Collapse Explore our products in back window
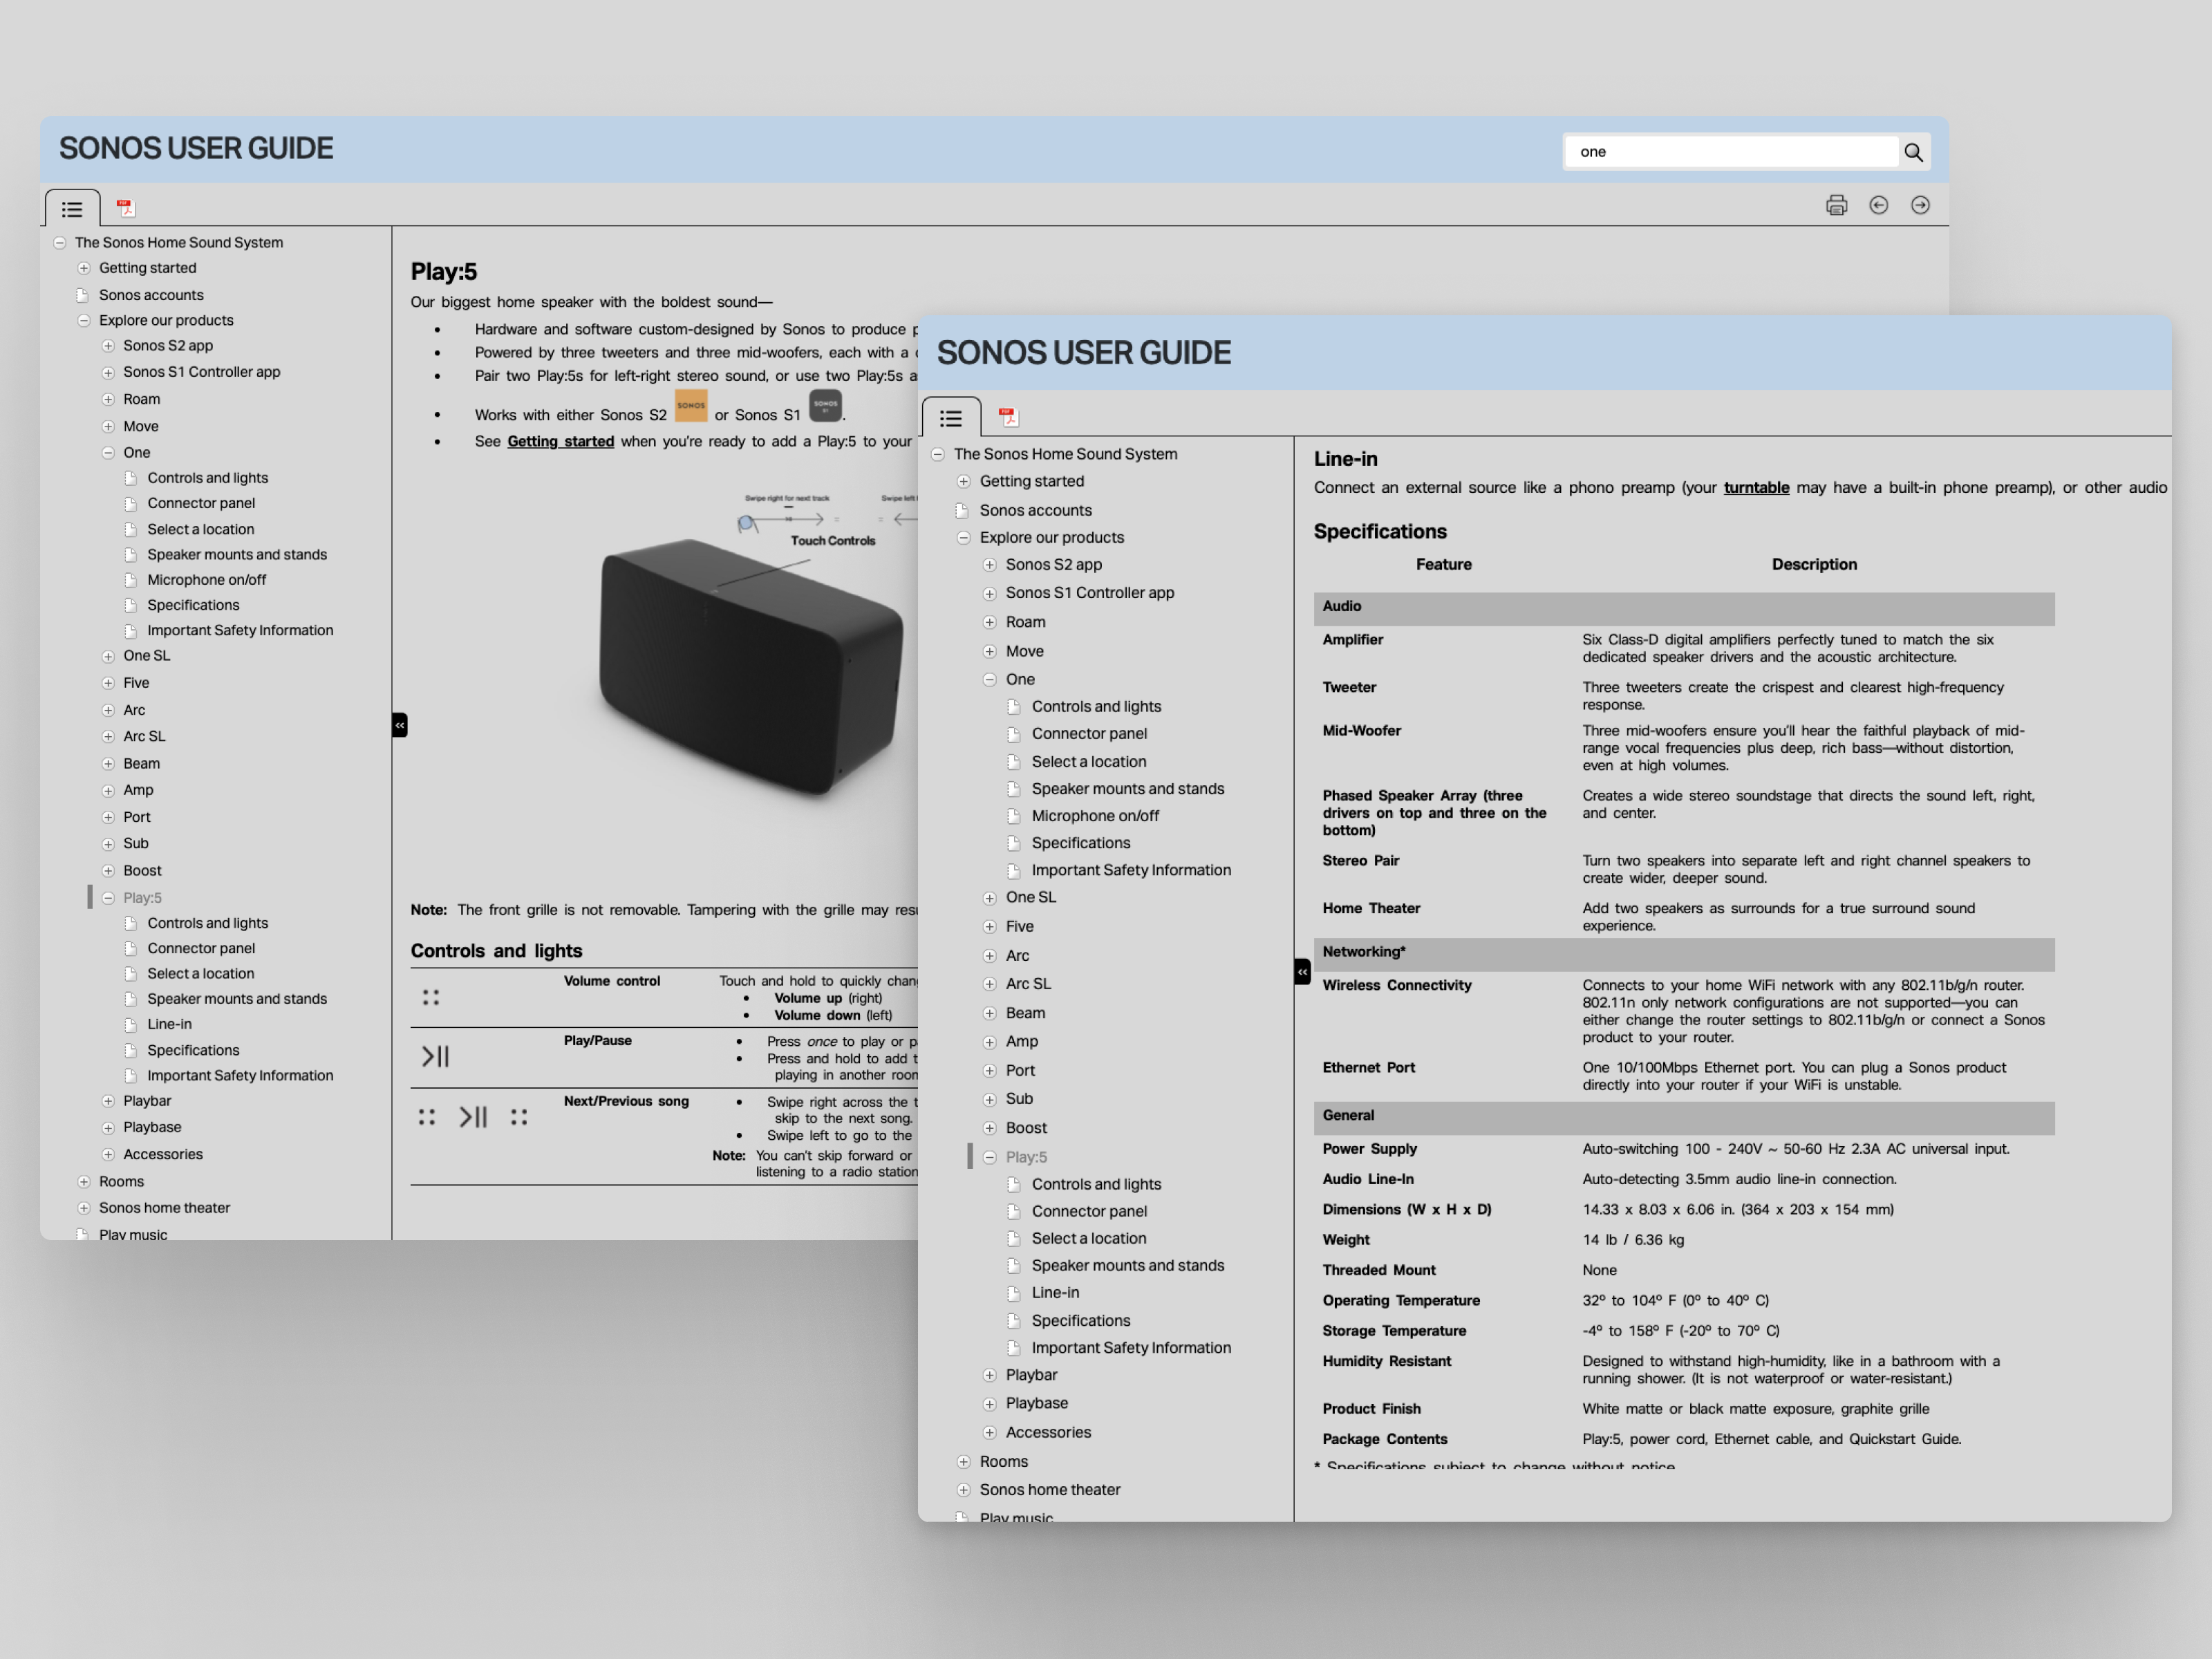 click(84, 320)
